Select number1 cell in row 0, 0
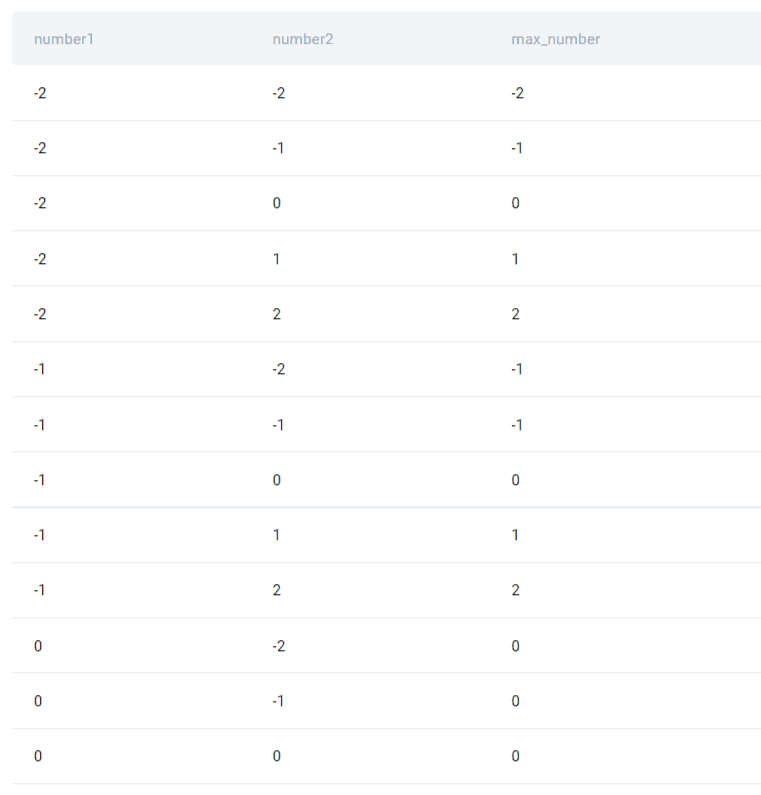Screen dimensions: 761x795 pyautogui.click(x=38, y=756)
